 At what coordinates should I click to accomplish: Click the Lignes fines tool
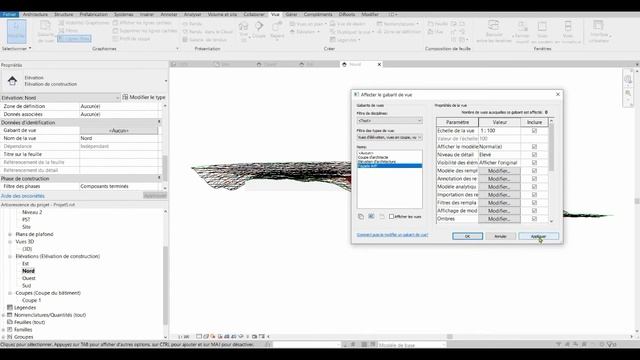point(74,39)
